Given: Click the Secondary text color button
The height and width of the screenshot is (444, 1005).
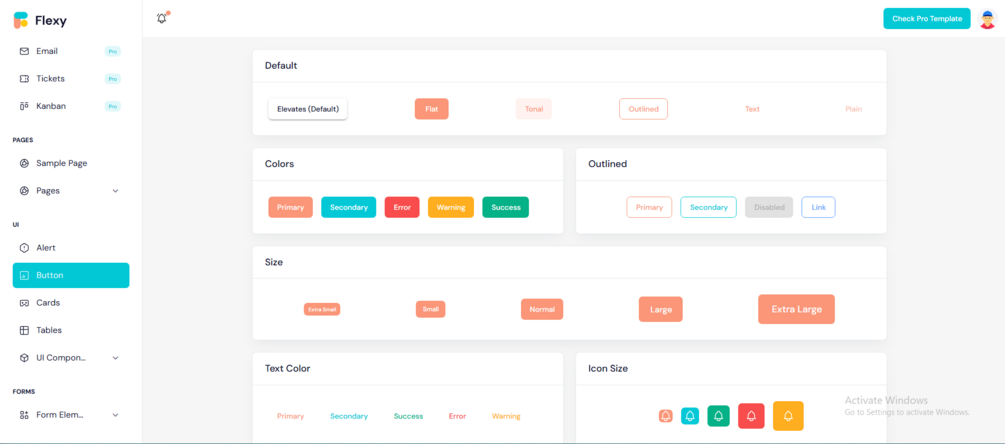Looking at the screenshot, I should [x=349, y=416].
